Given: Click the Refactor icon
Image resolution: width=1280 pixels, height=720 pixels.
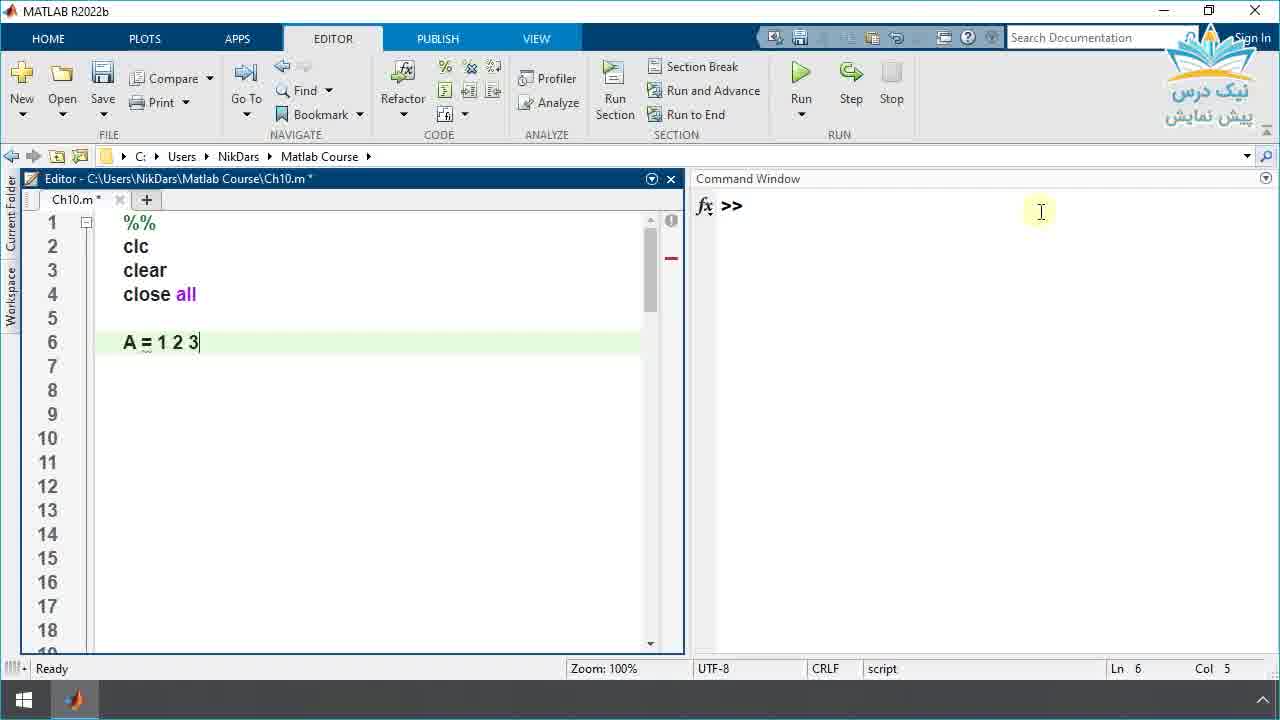Looking at the screenshot, I should point(403,73).
